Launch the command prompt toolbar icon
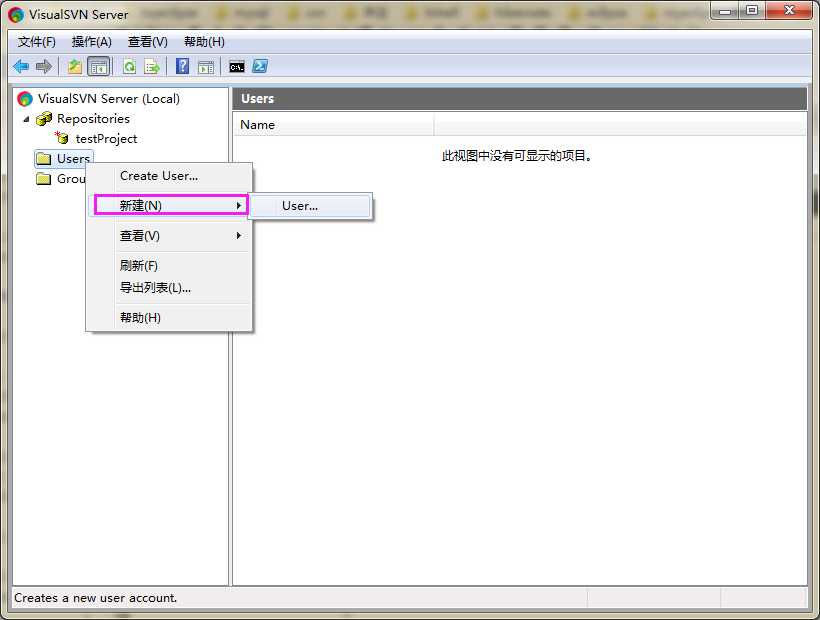The width and height of the screenshot is (820, 620). point(237,67)
